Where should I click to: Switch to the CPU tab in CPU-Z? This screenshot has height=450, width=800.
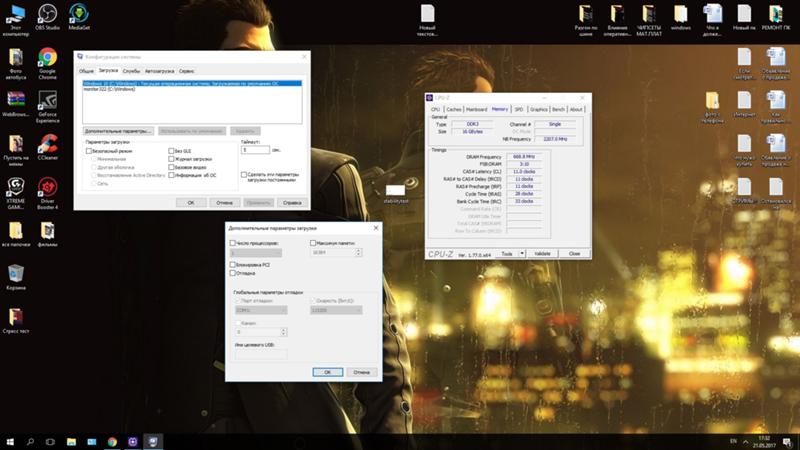click(435, 109)
